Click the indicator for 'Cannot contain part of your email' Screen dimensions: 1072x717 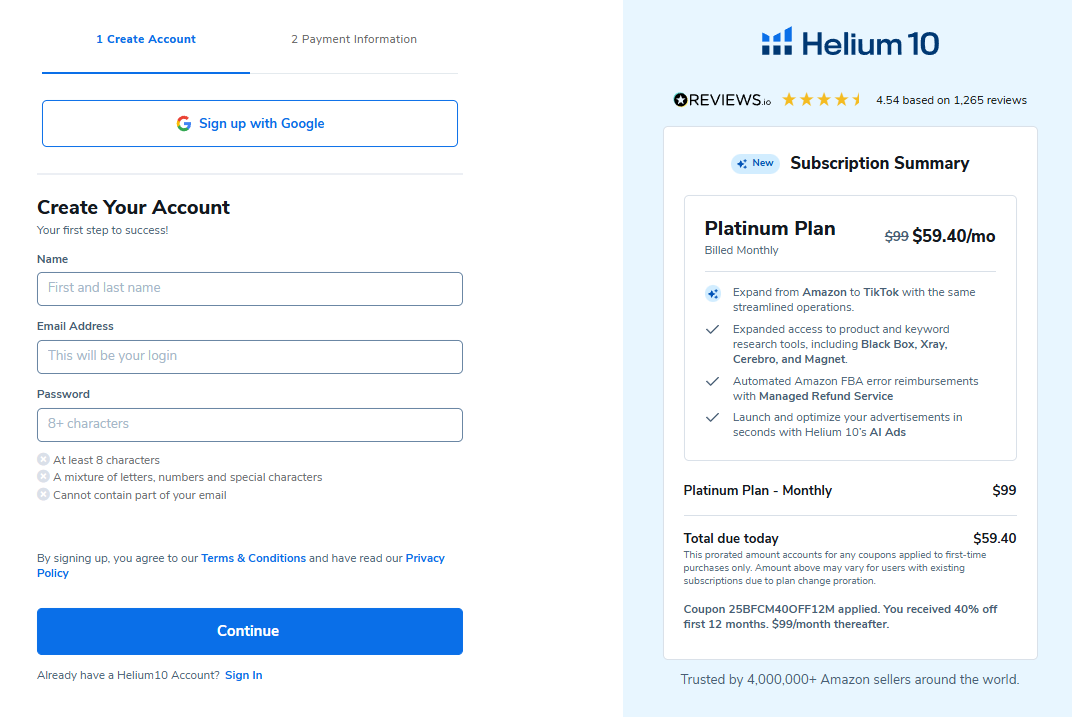pos(43,493)
